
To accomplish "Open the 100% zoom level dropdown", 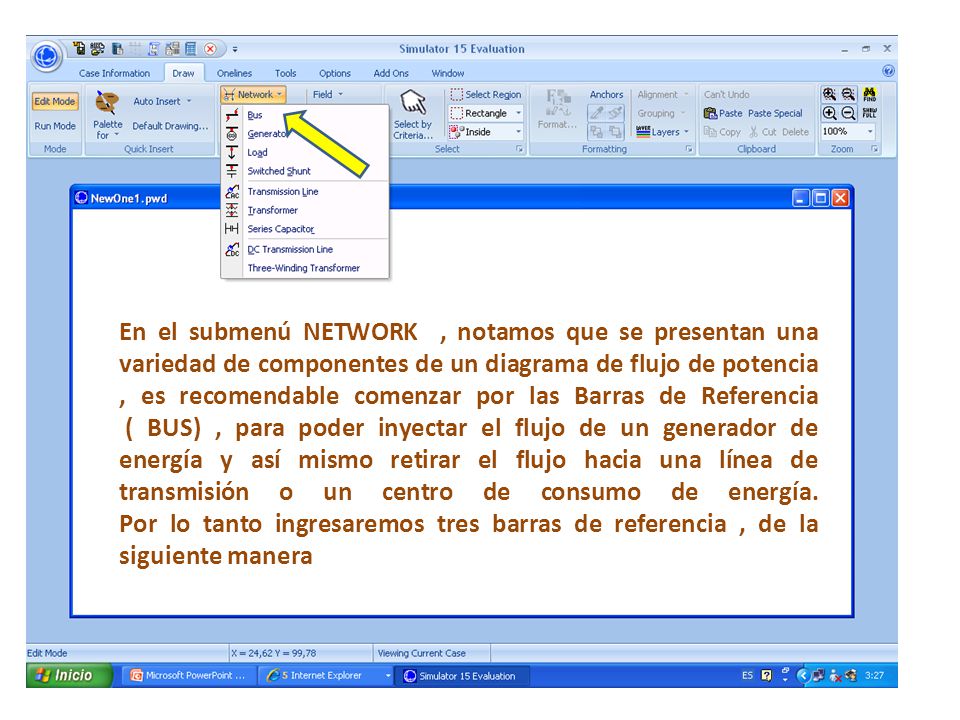I will [x=870, y=132].
